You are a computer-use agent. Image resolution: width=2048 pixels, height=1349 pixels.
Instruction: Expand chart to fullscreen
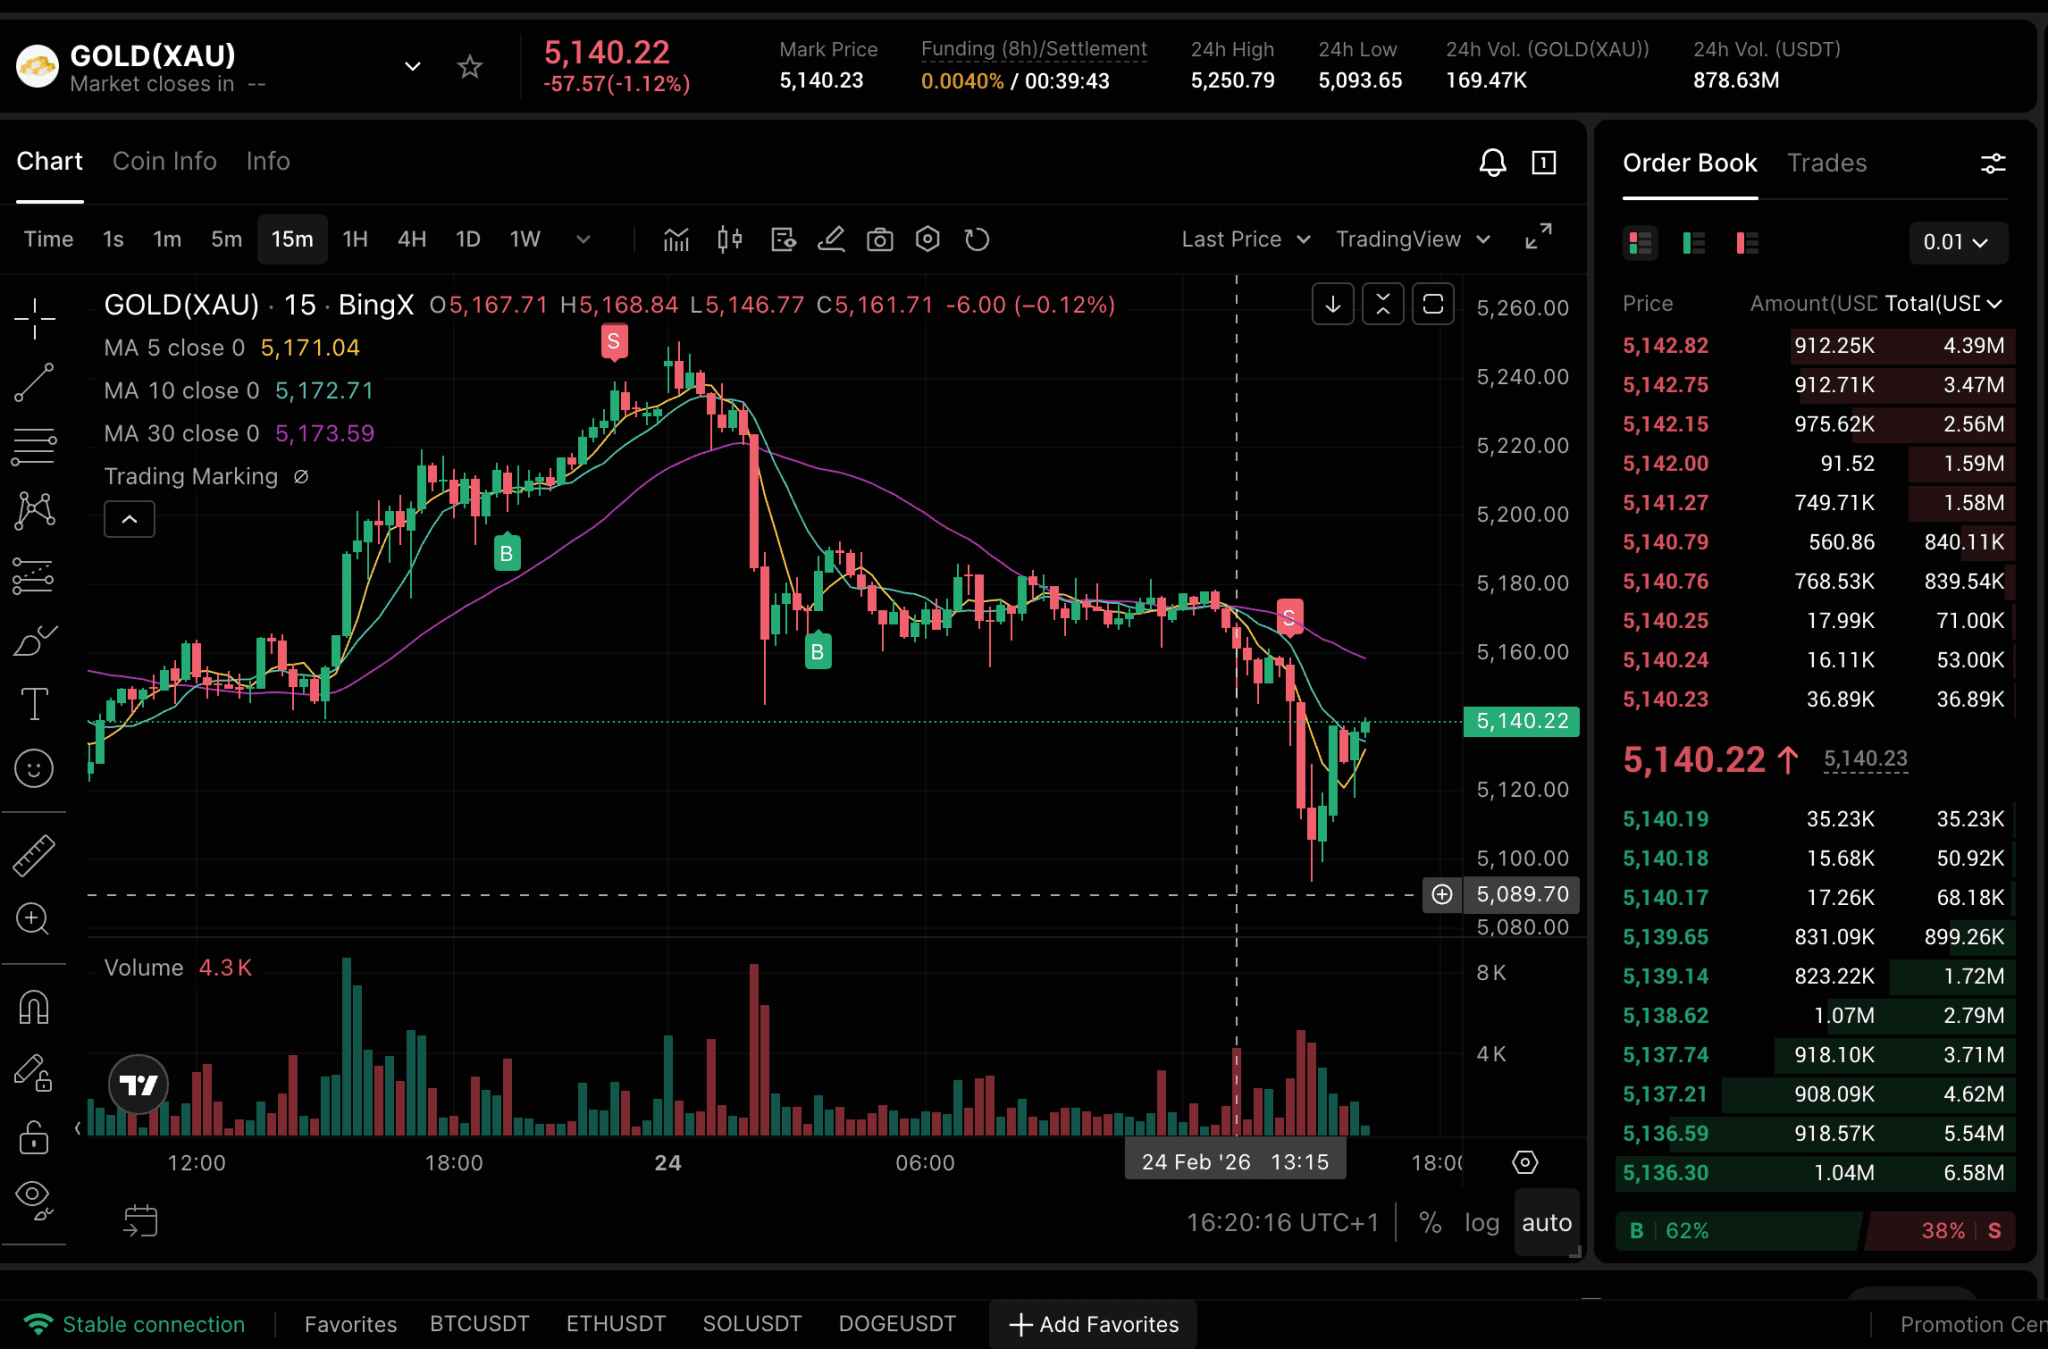[1538, 237]
